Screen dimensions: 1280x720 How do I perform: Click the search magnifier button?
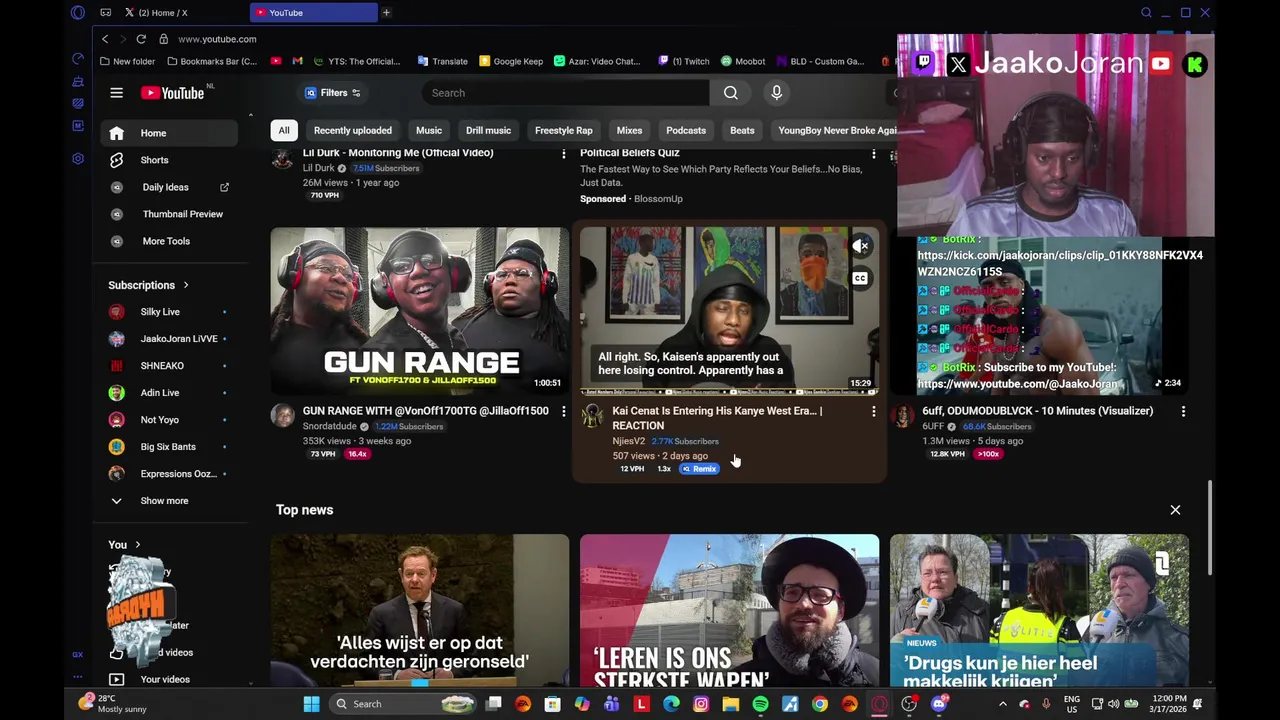coord(730,93)
